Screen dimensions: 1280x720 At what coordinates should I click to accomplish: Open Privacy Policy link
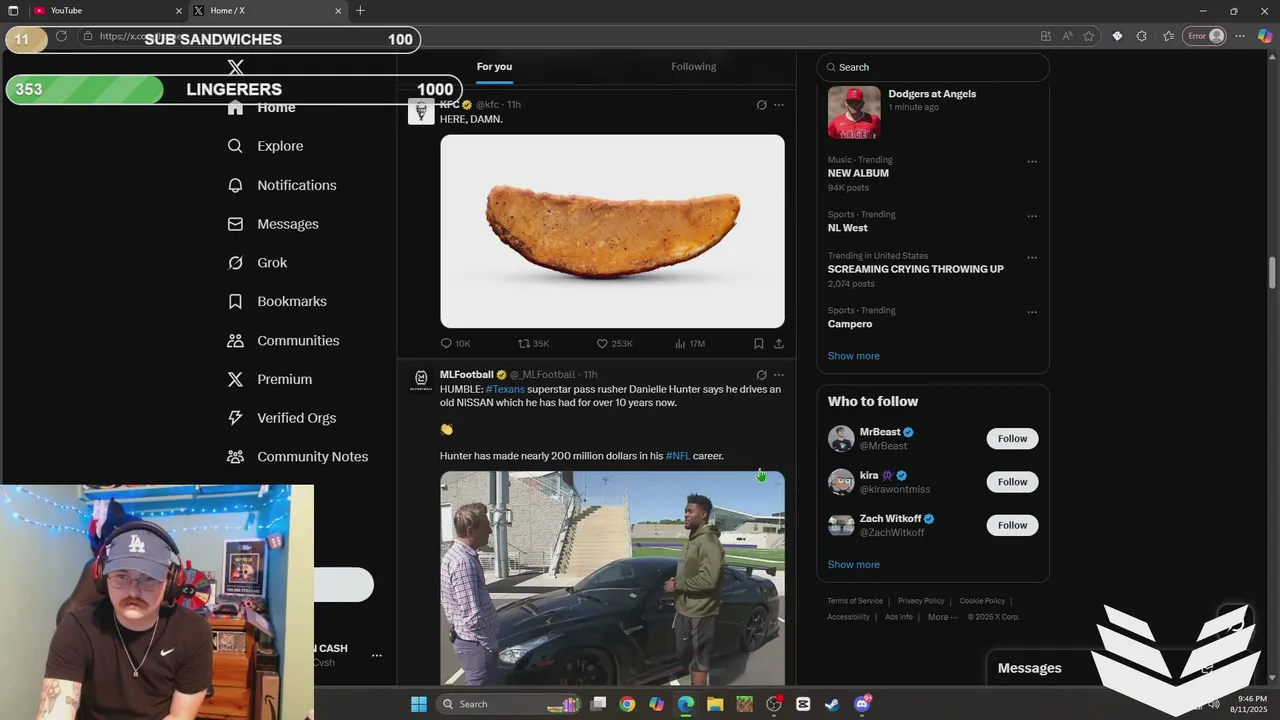[x=921, y=601]
